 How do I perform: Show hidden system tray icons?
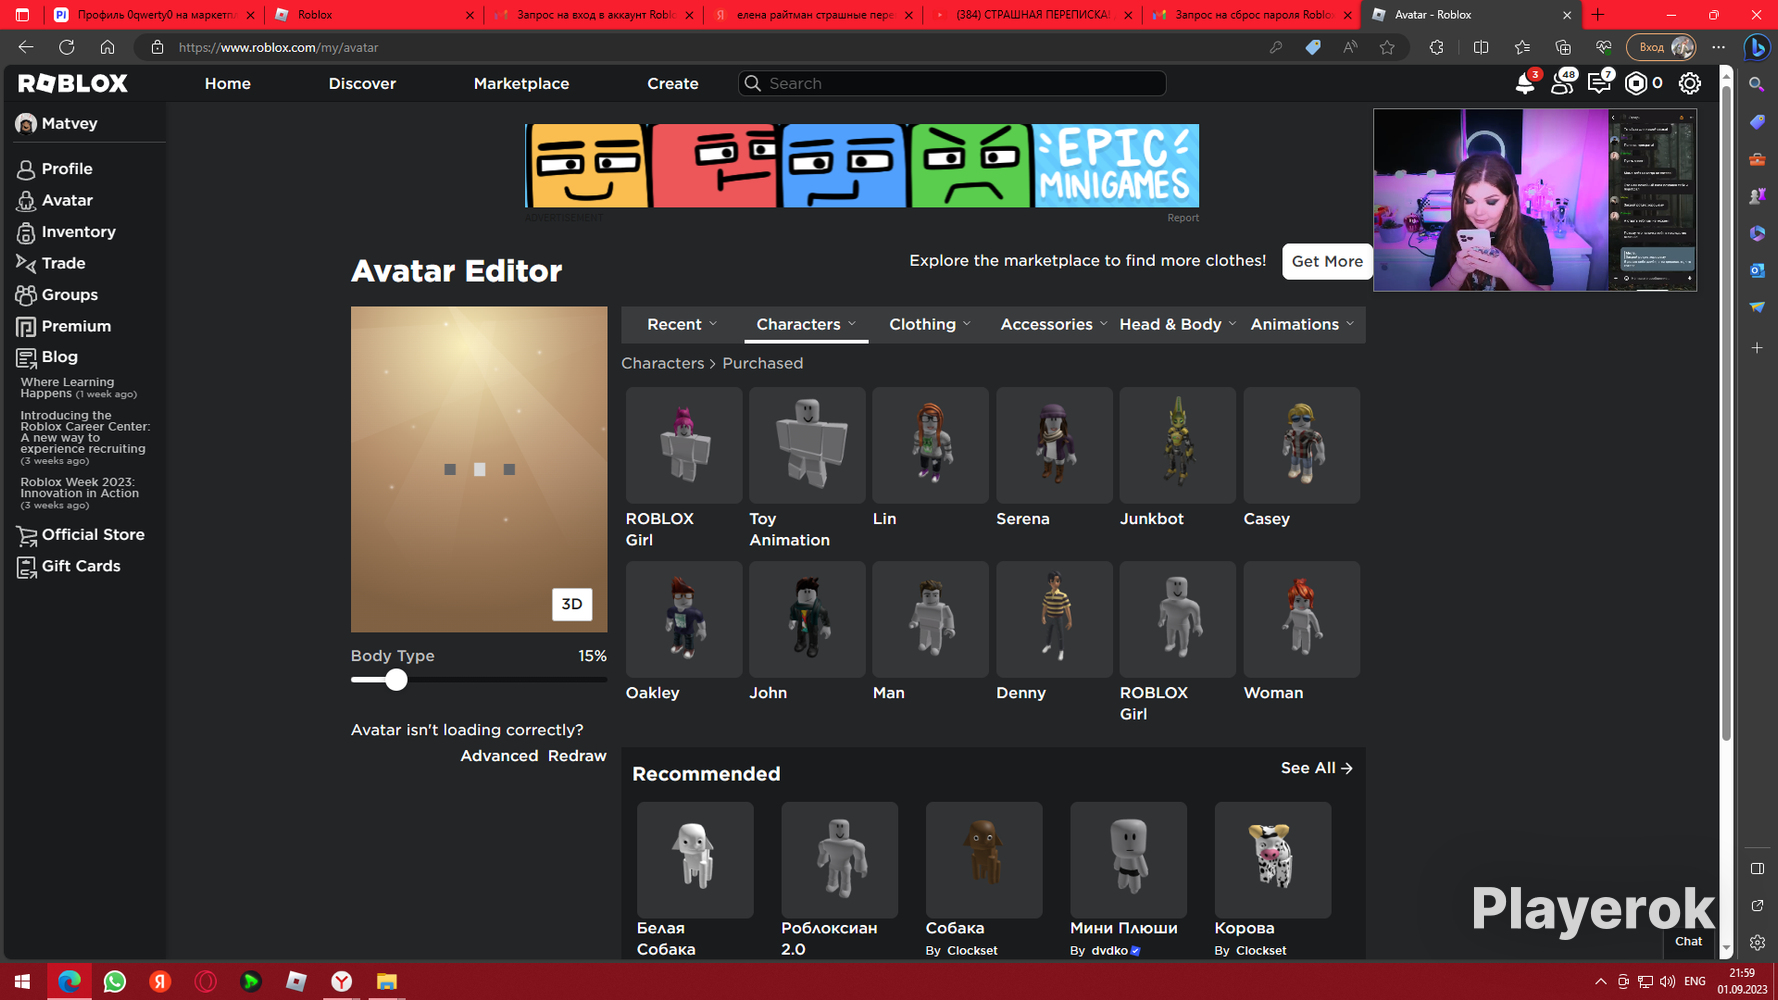(1600, 982)
